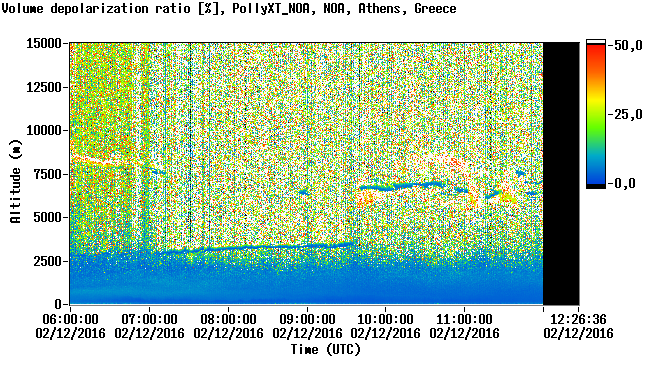Click the 7500 altitude tick label
The image size is (665, 389).
pyautogui.click(x=48, y=174)
